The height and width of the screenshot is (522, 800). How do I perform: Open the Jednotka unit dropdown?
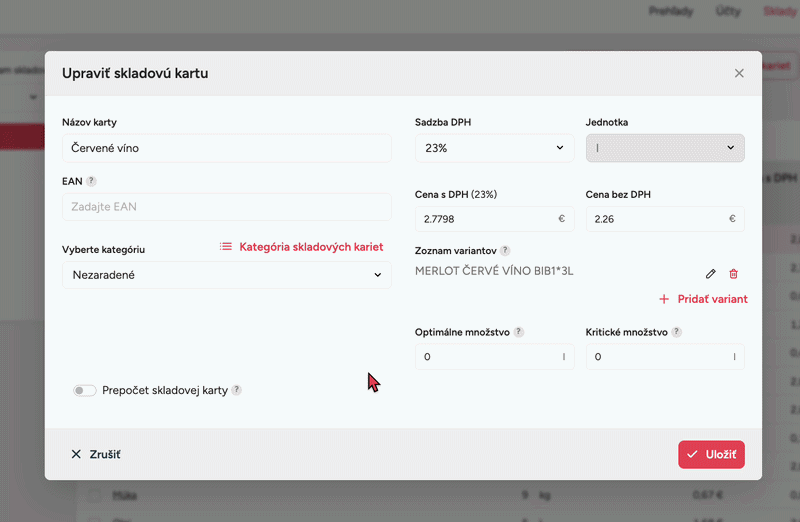665,148
